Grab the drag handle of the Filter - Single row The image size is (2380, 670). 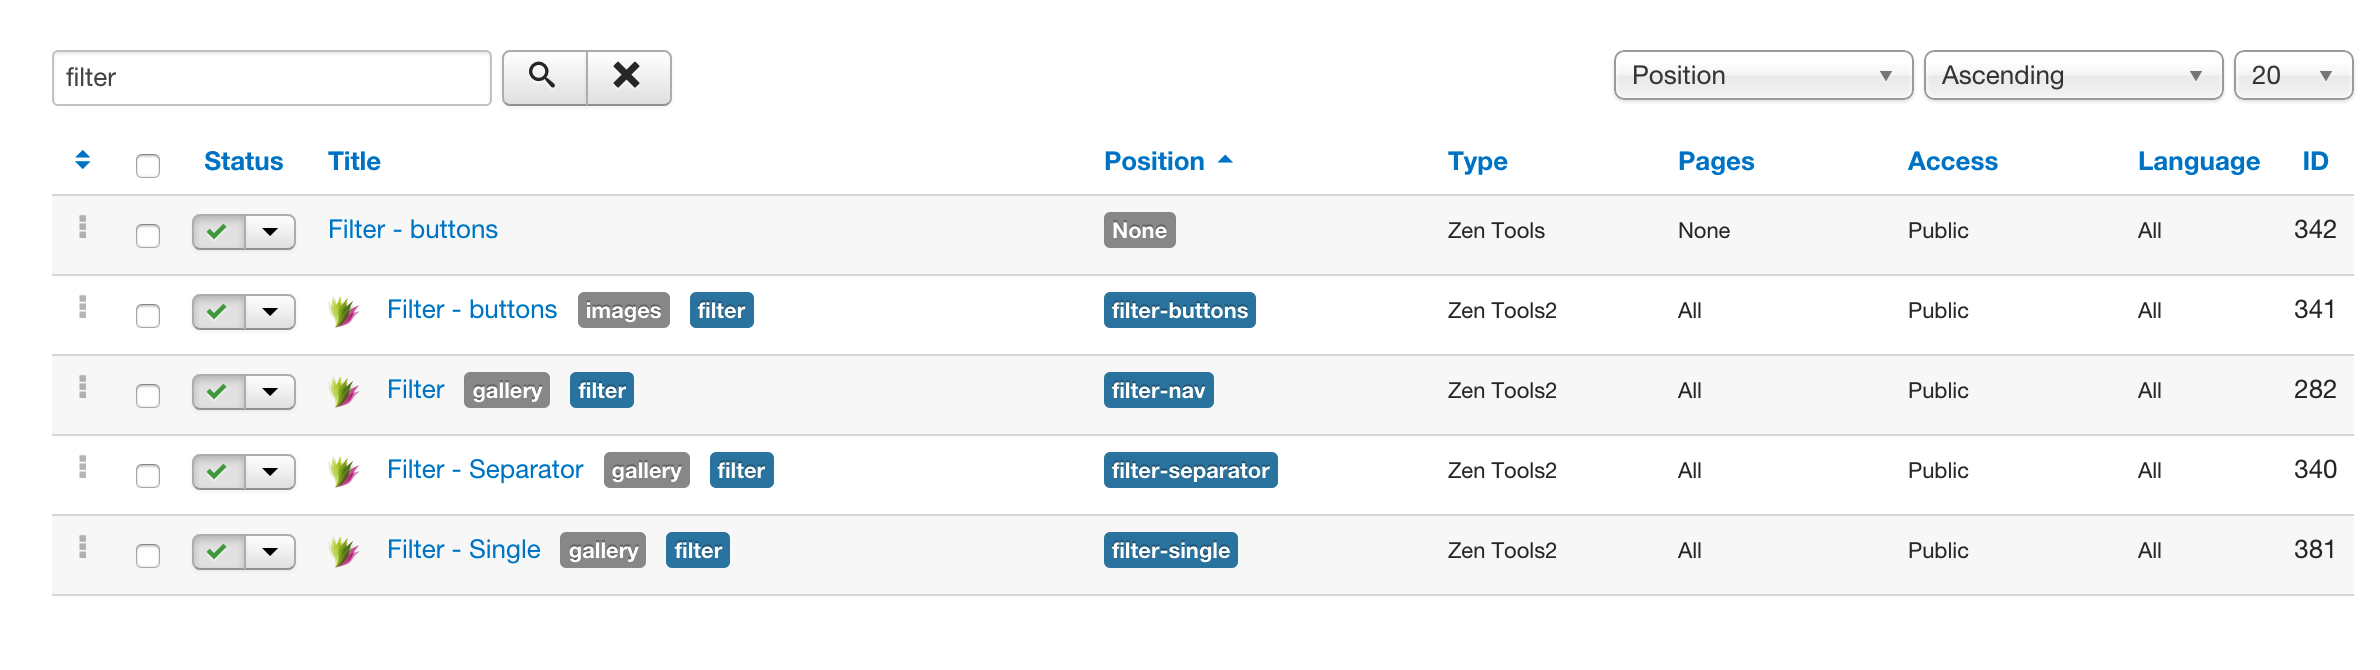point(83,547)
